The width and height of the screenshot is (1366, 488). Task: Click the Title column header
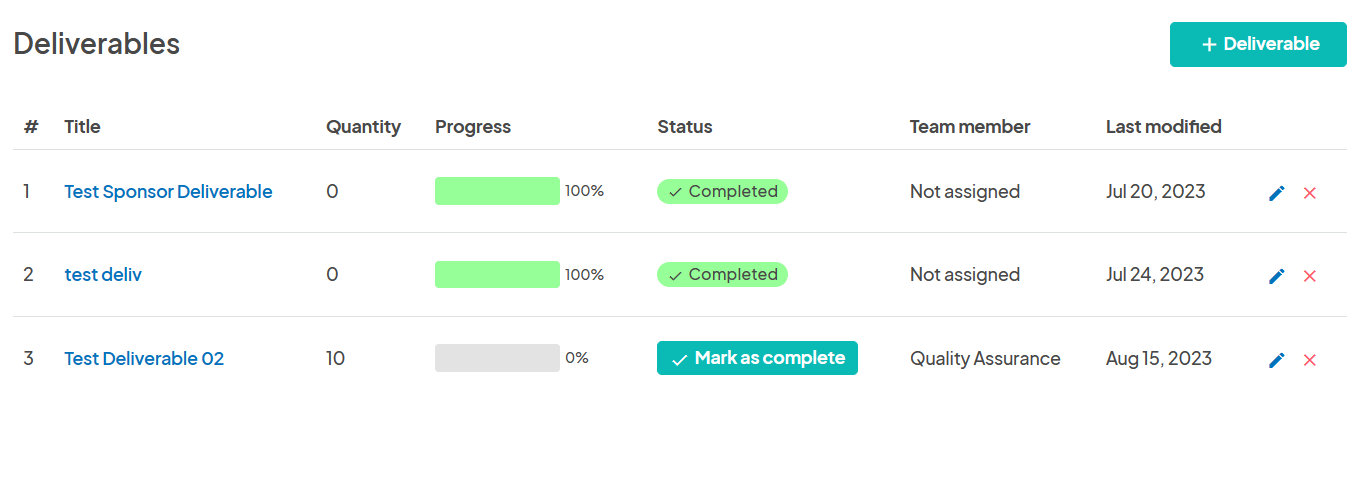click(x=82, y=126)
